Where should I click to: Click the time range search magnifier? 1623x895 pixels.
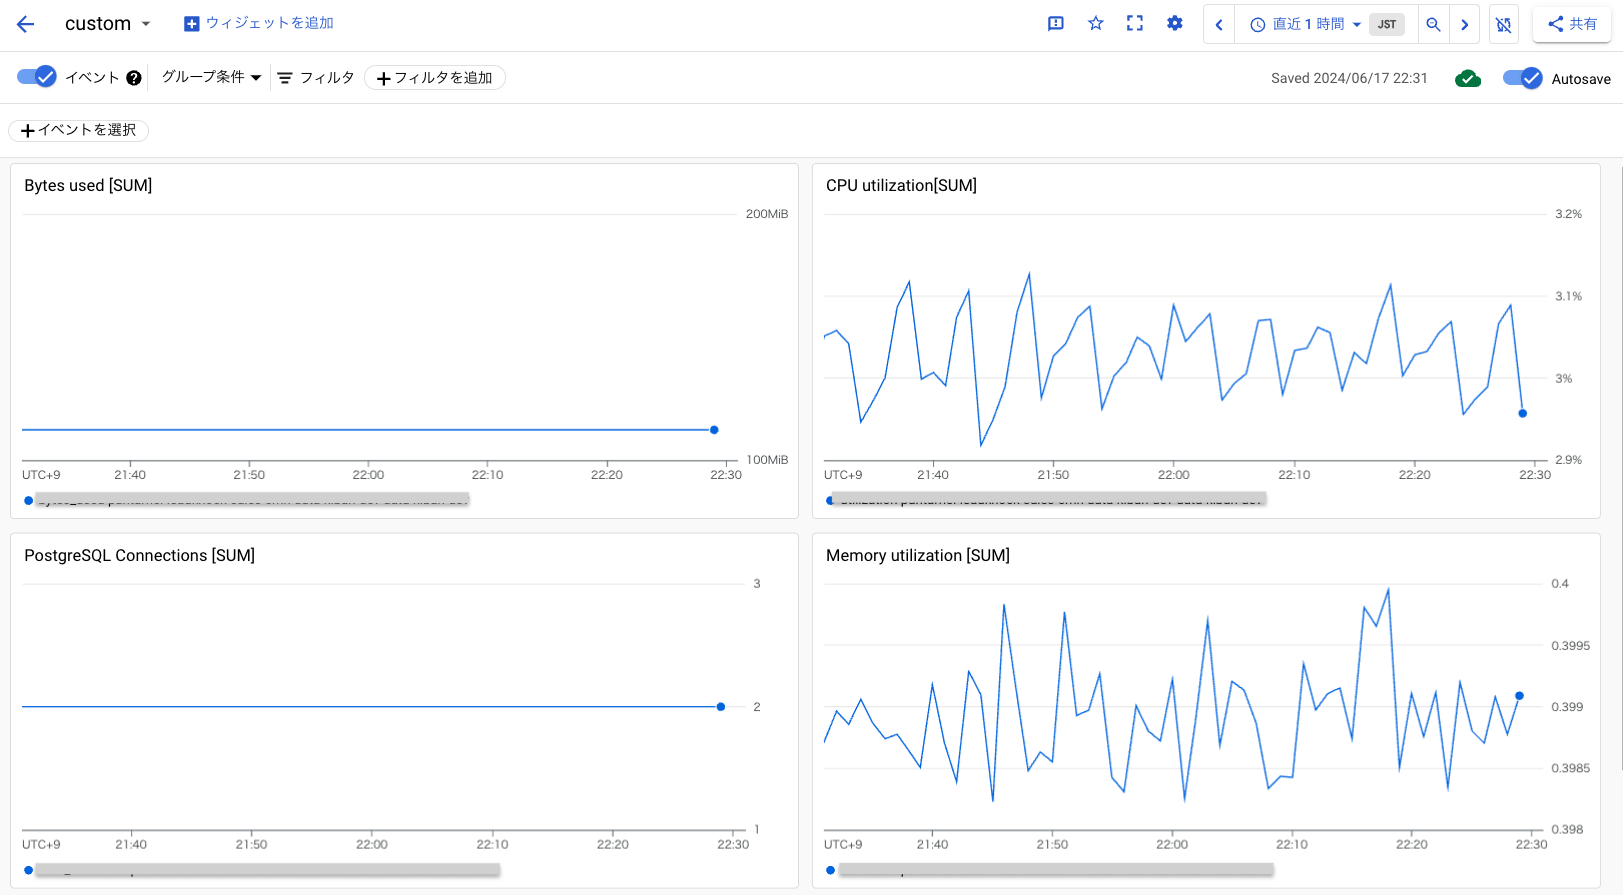point(1433,25)
